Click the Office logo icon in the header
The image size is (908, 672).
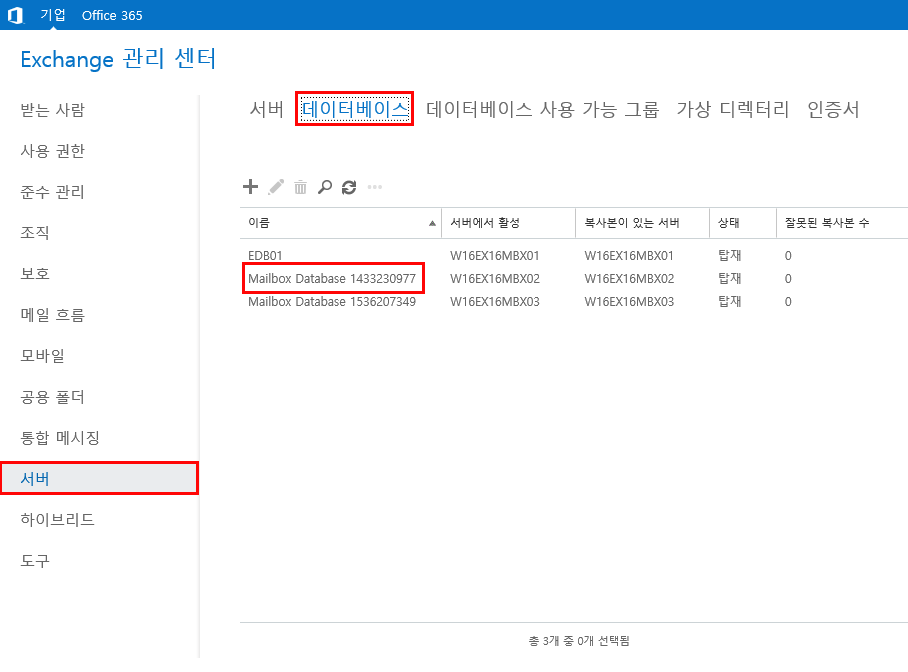[x=15, y=15]
